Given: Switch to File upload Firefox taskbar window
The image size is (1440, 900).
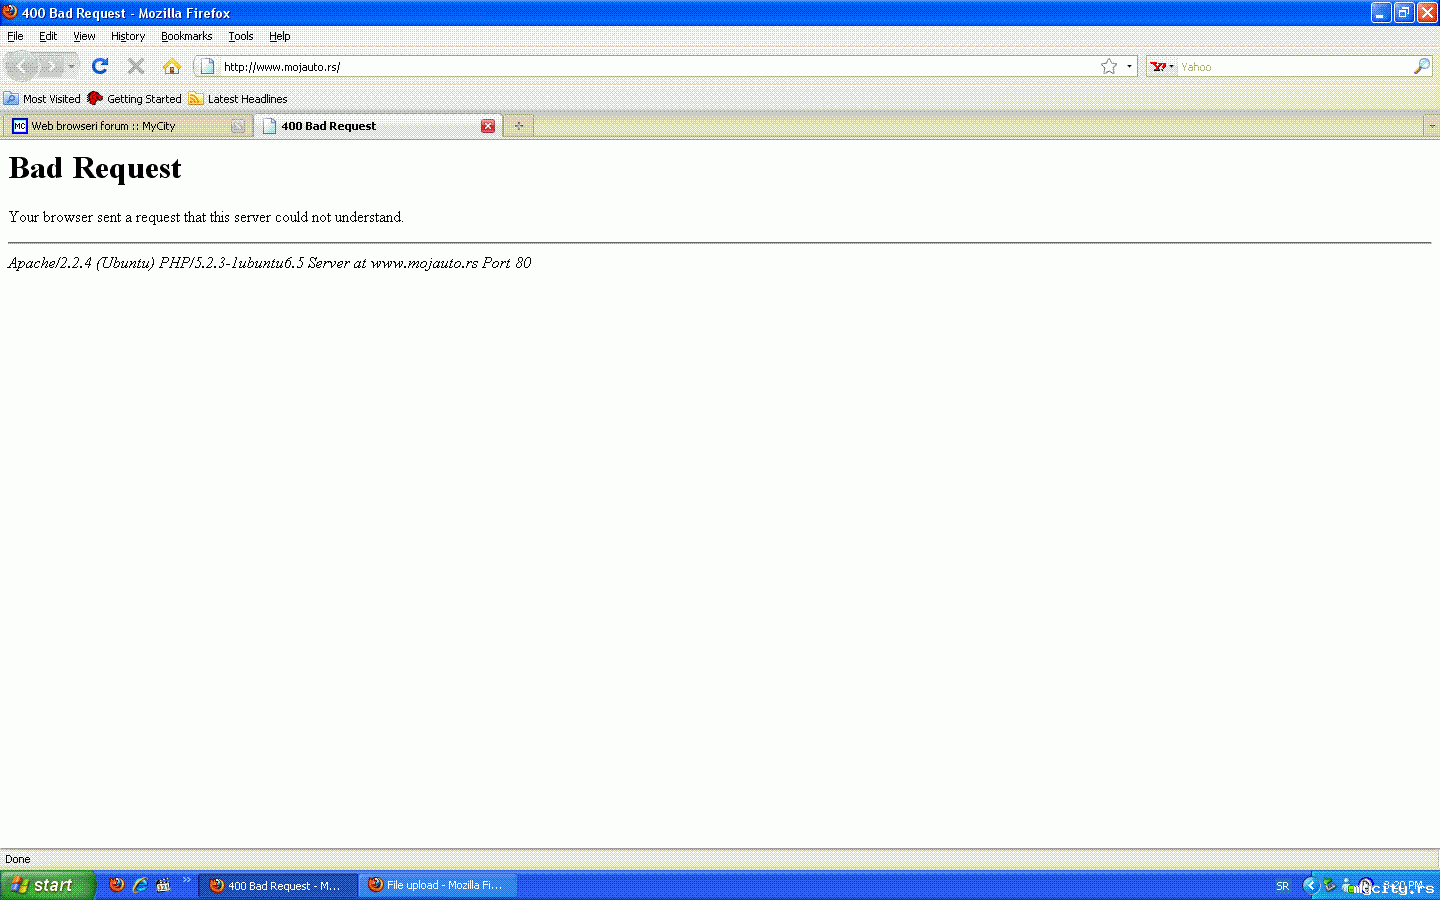Looking at the screenshot, I should (437, 885).
